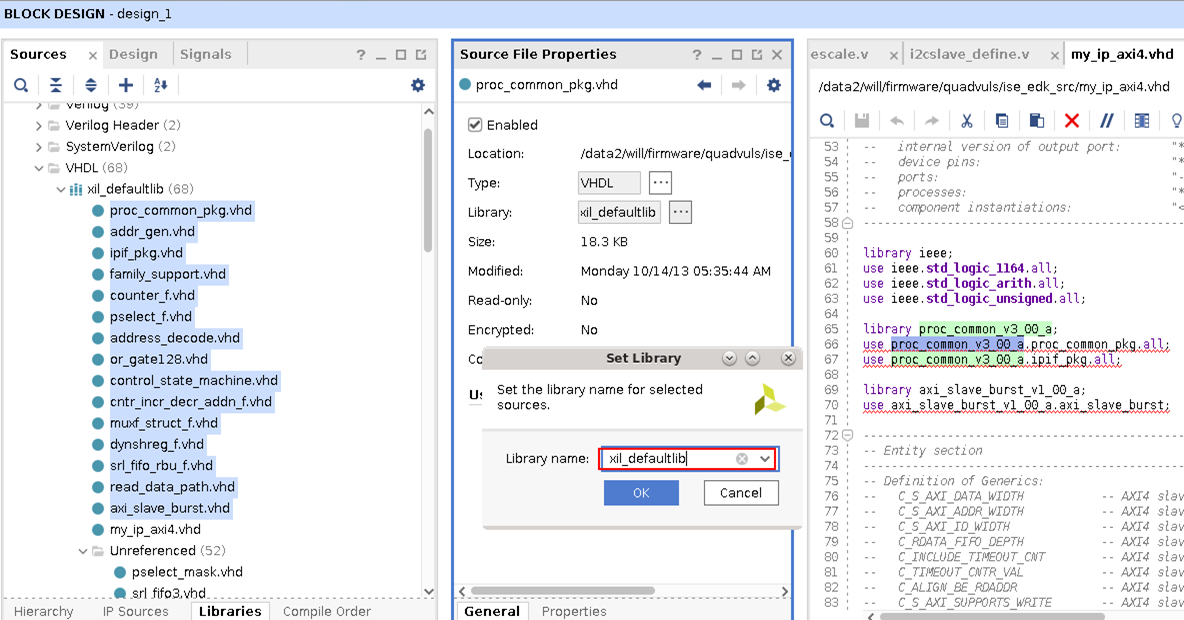Screen dimensions: 1184x620
Task: Expand the SystemVerilog group
Action: coord(39,147)
